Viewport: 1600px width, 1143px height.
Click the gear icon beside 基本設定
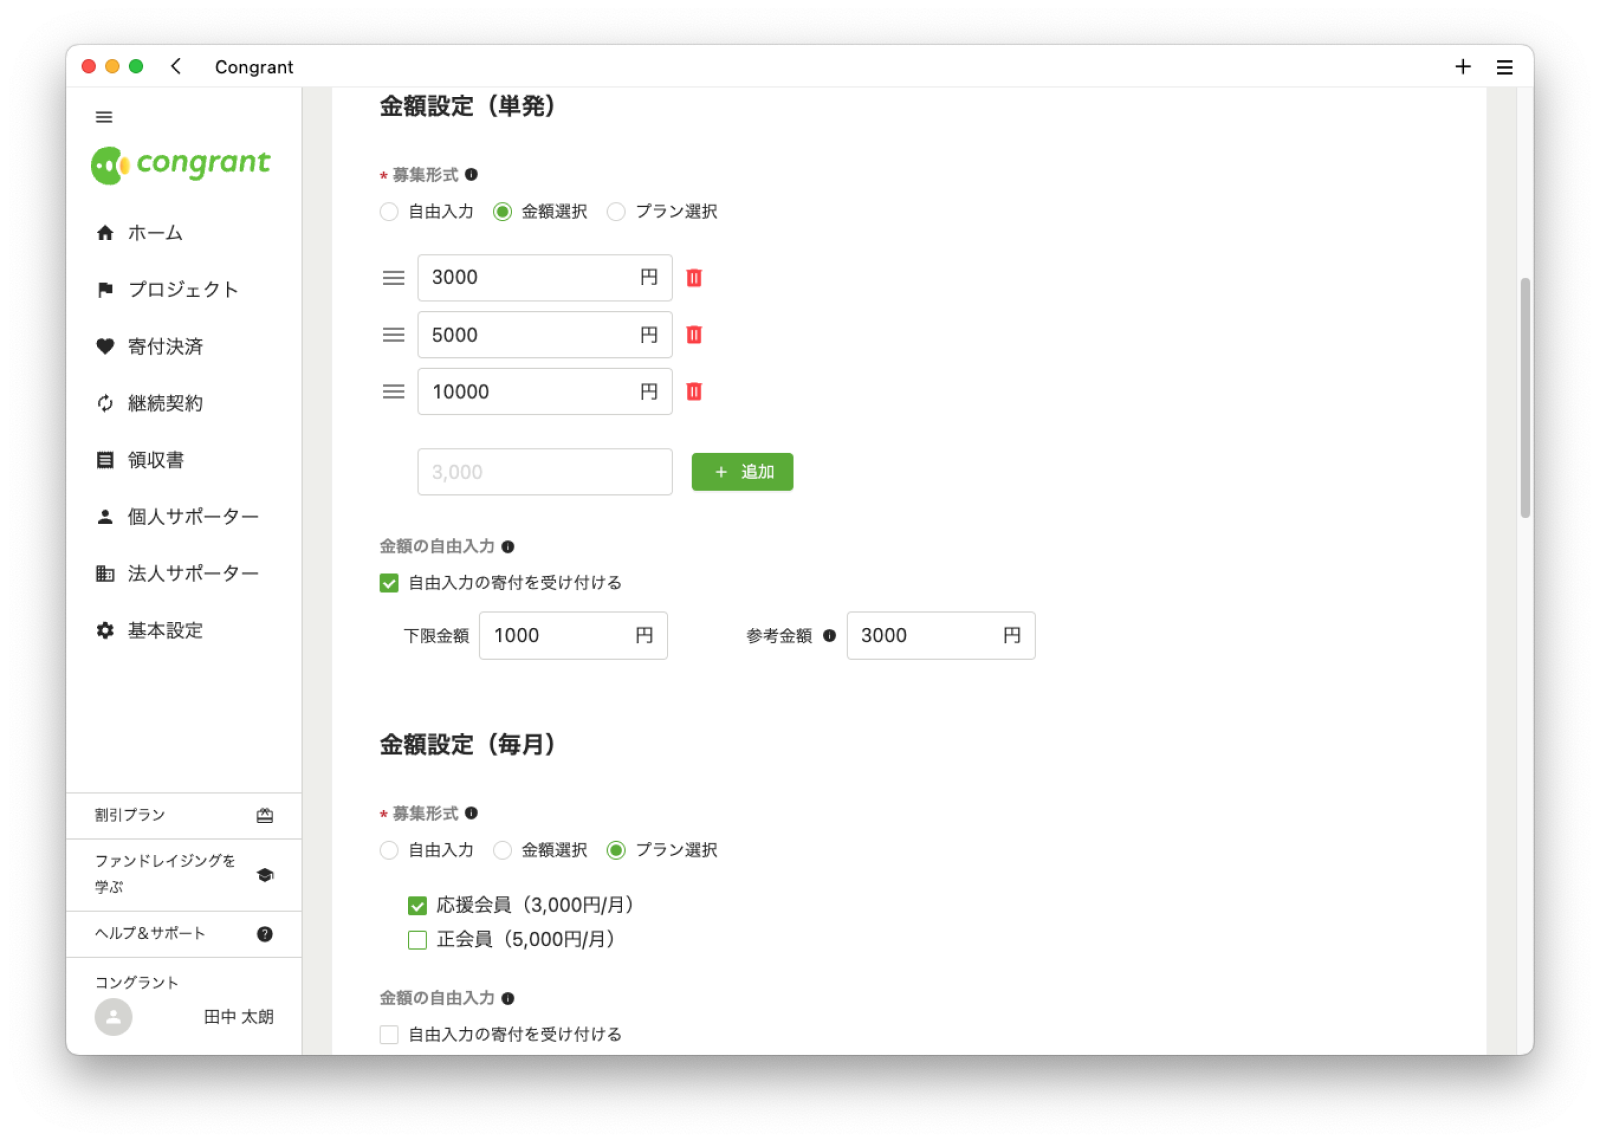[105, 630]
